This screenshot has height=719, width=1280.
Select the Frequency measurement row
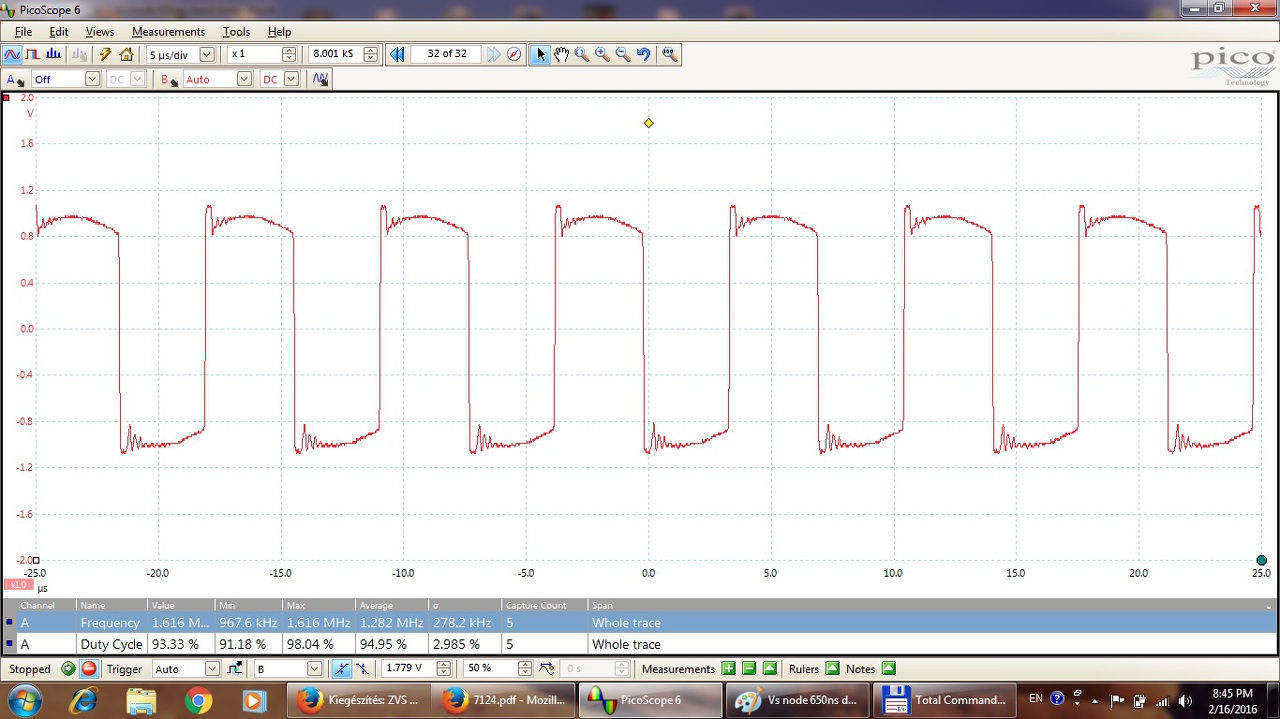[x=640, y=622]
